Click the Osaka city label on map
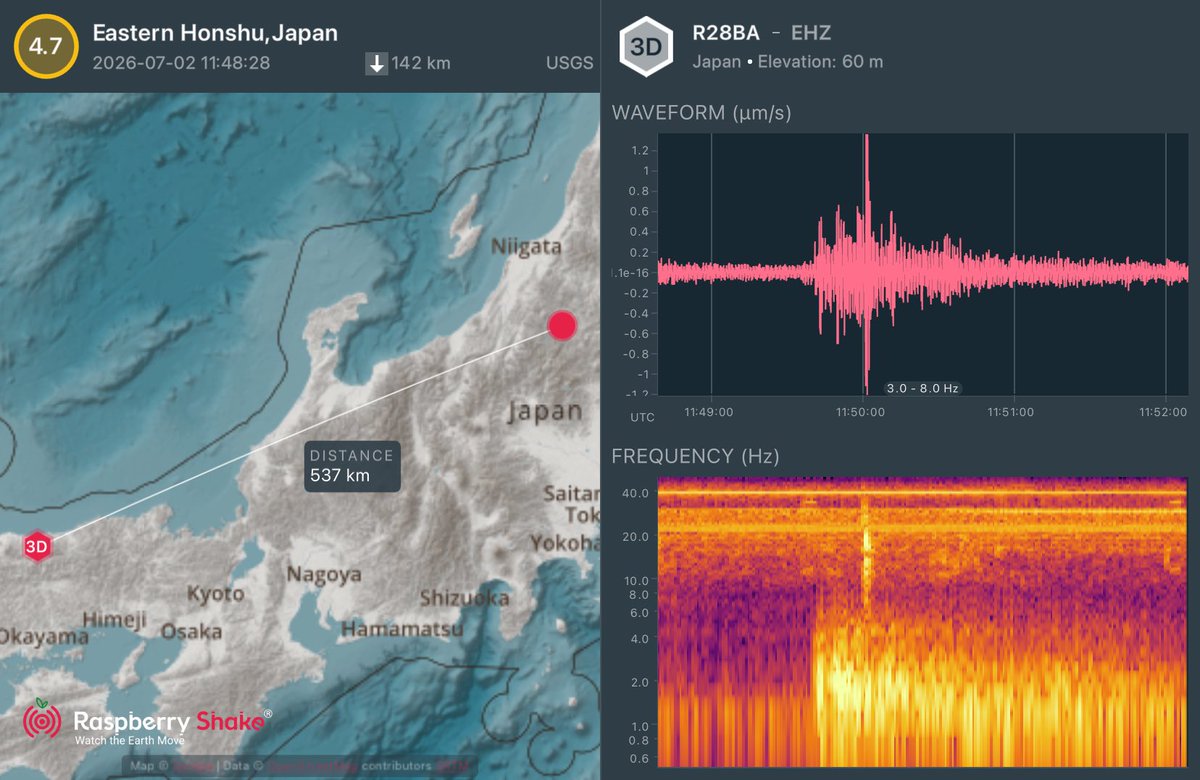1200x780 pixels. [191, 631]
